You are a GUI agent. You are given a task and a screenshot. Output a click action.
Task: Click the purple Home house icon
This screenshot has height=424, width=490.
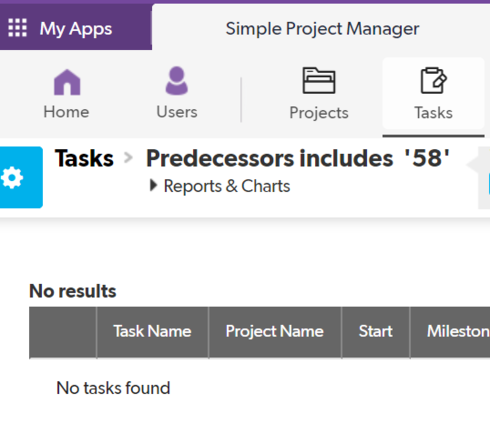pyautogui.click(x=67, y=82)
